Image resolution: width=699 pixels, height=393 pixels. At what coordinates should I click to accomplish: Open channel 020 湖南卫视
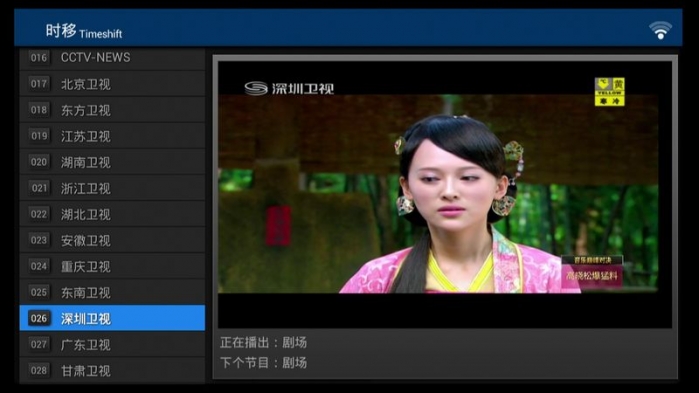click(112, 162)
